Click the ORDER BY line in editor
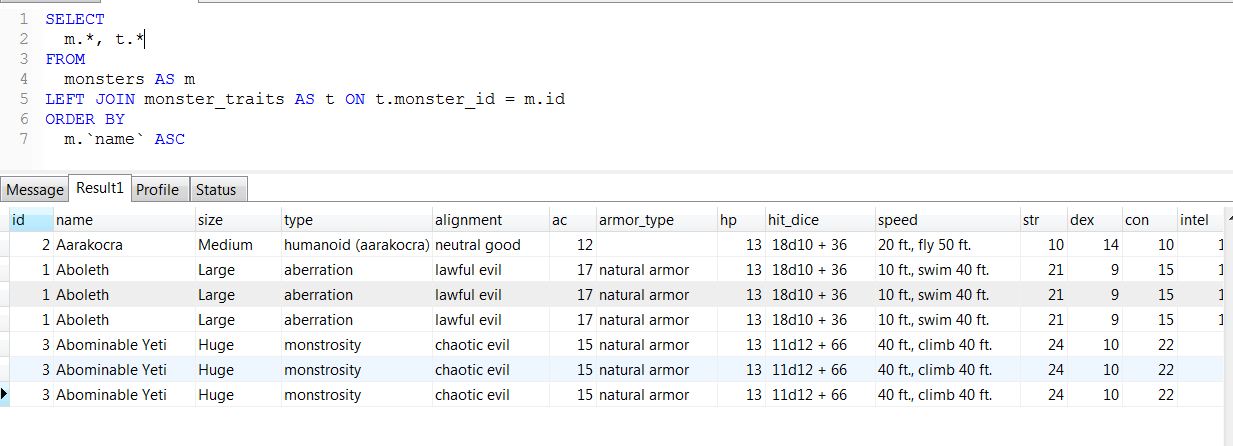This screenshot has height=446, width=1233. click(x=85, y=119)
